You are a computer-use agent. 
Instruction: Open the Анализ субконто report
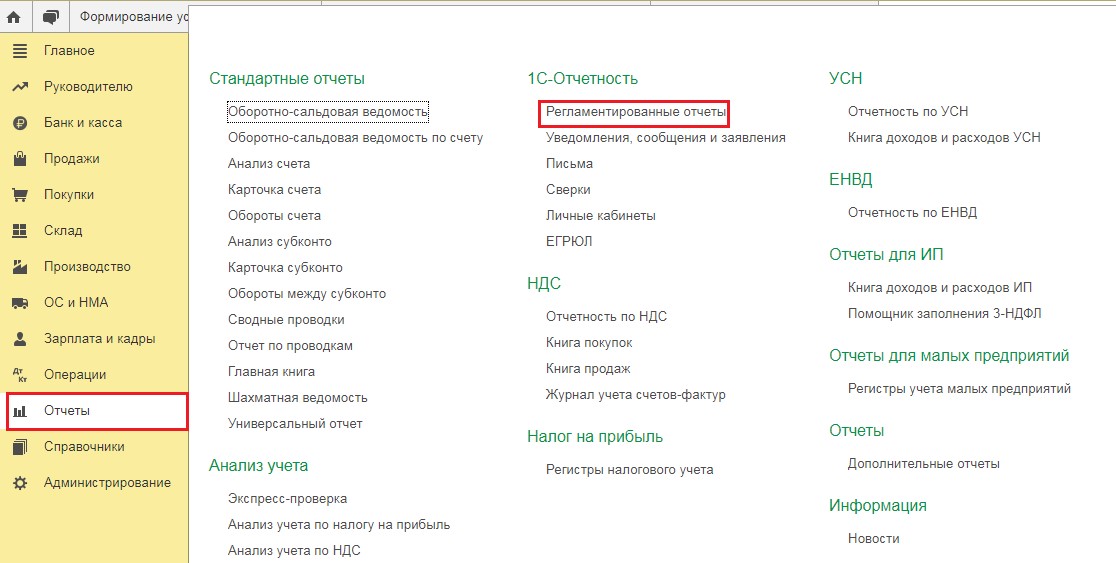[280, 241]
